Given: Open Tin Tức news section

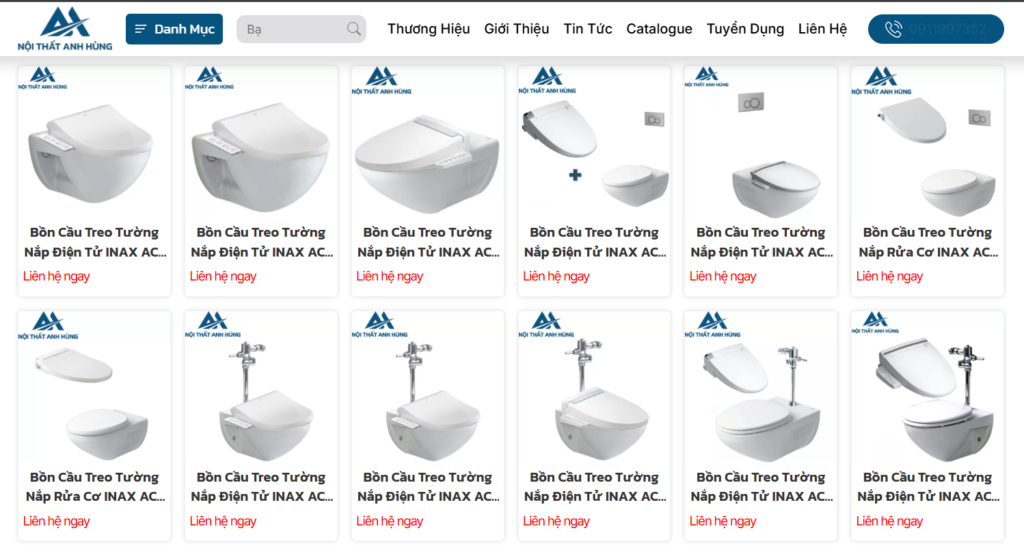Looking at the screenshot, I should 588,29.
